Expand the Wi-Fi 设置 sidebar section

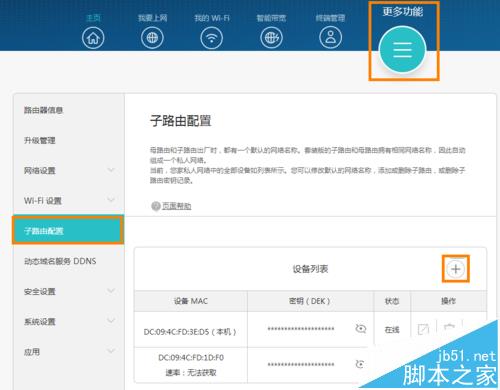111,200
